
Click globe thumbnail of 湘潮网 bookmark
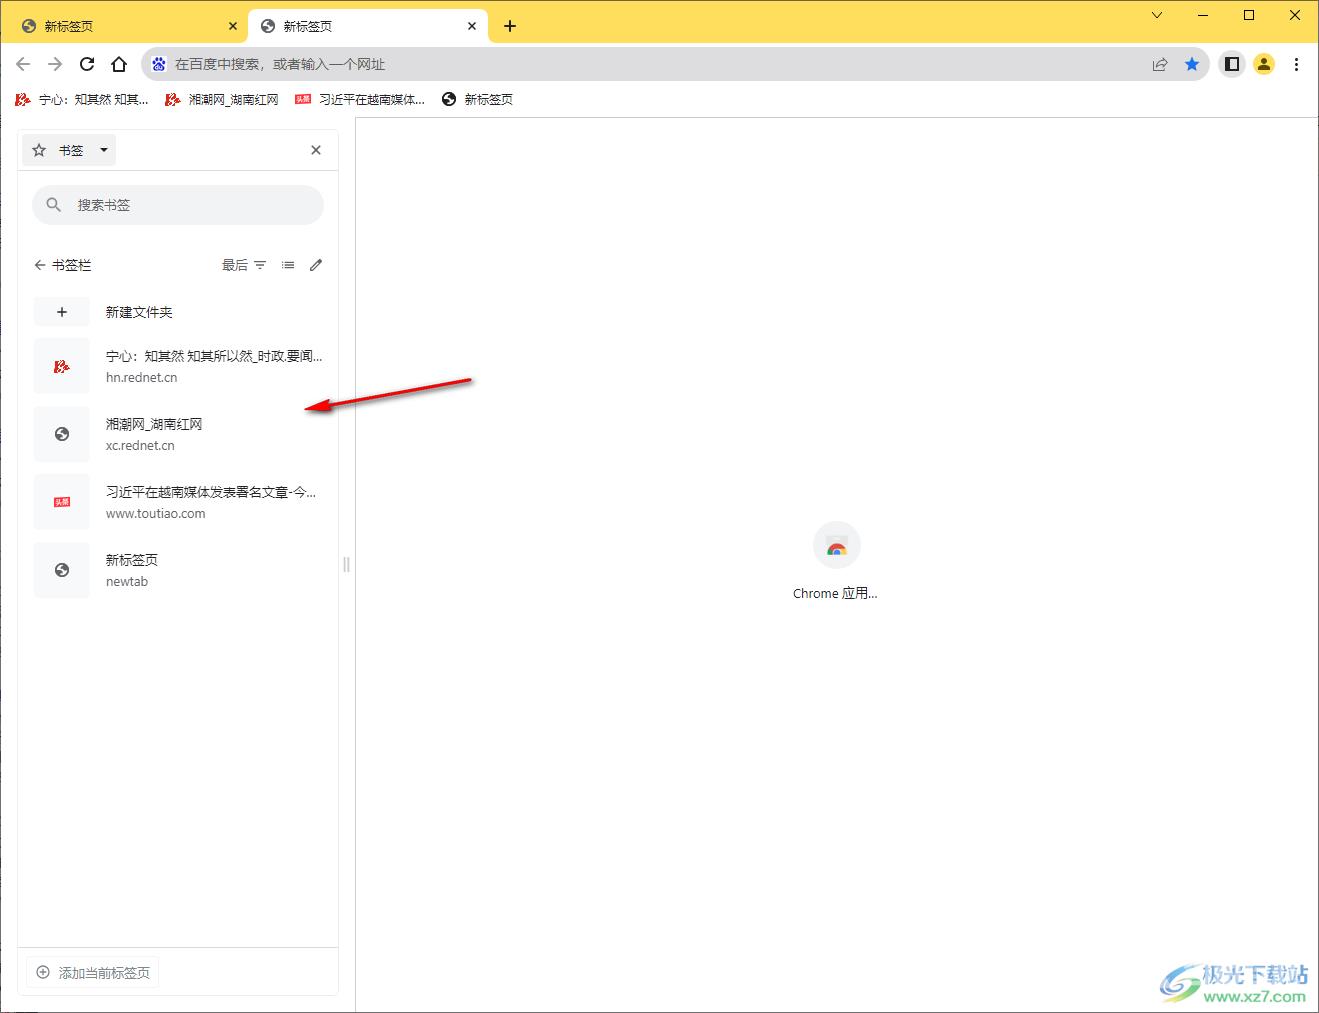[x=62, y=434]
